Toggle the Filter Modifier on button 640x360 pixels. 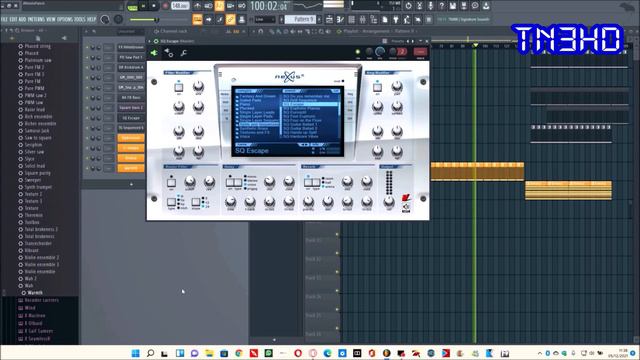point(179,87)
